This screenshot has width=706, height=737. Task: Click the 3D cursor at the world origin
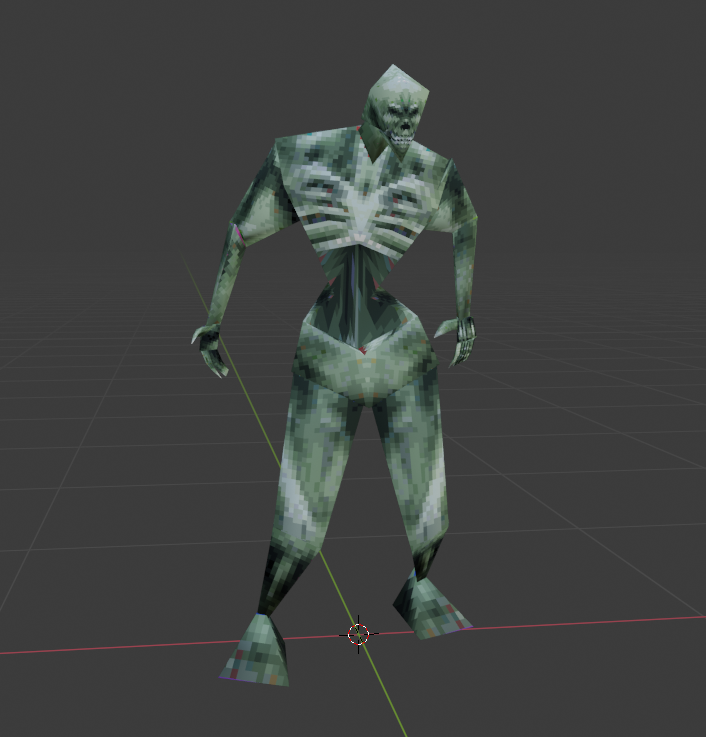(x=359, y=634)
